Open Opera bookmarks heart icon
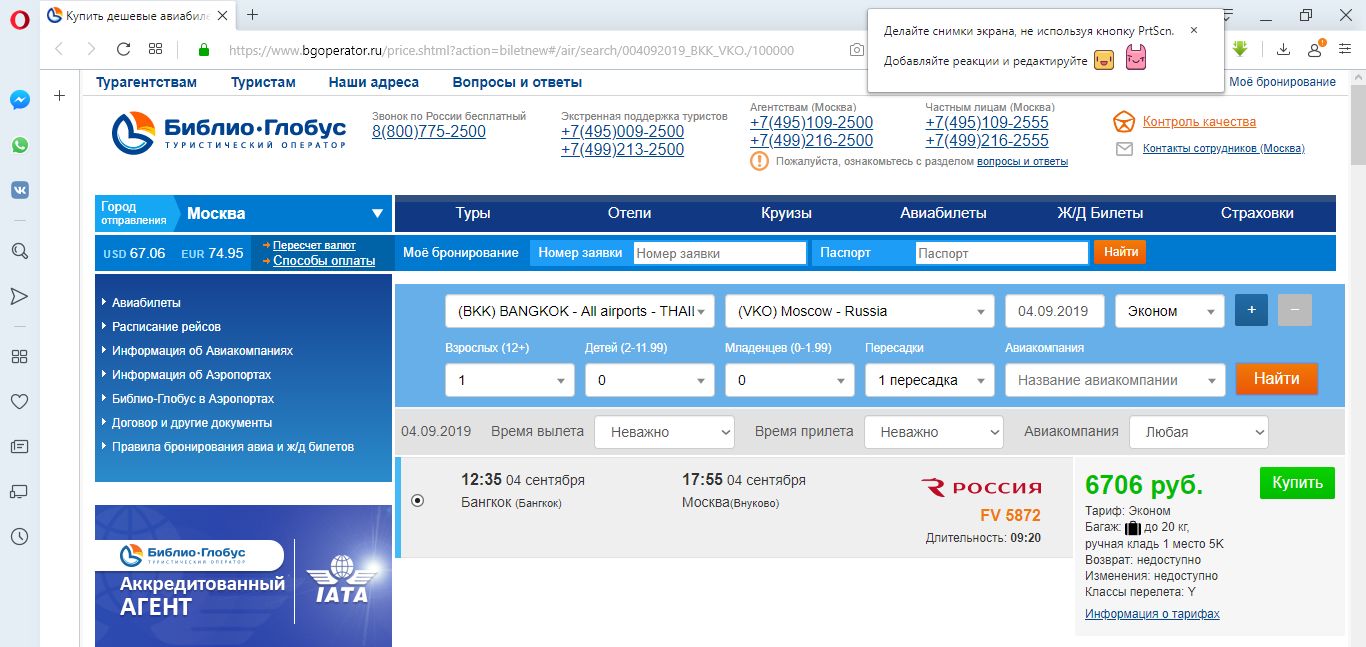 tap(19, 401)
